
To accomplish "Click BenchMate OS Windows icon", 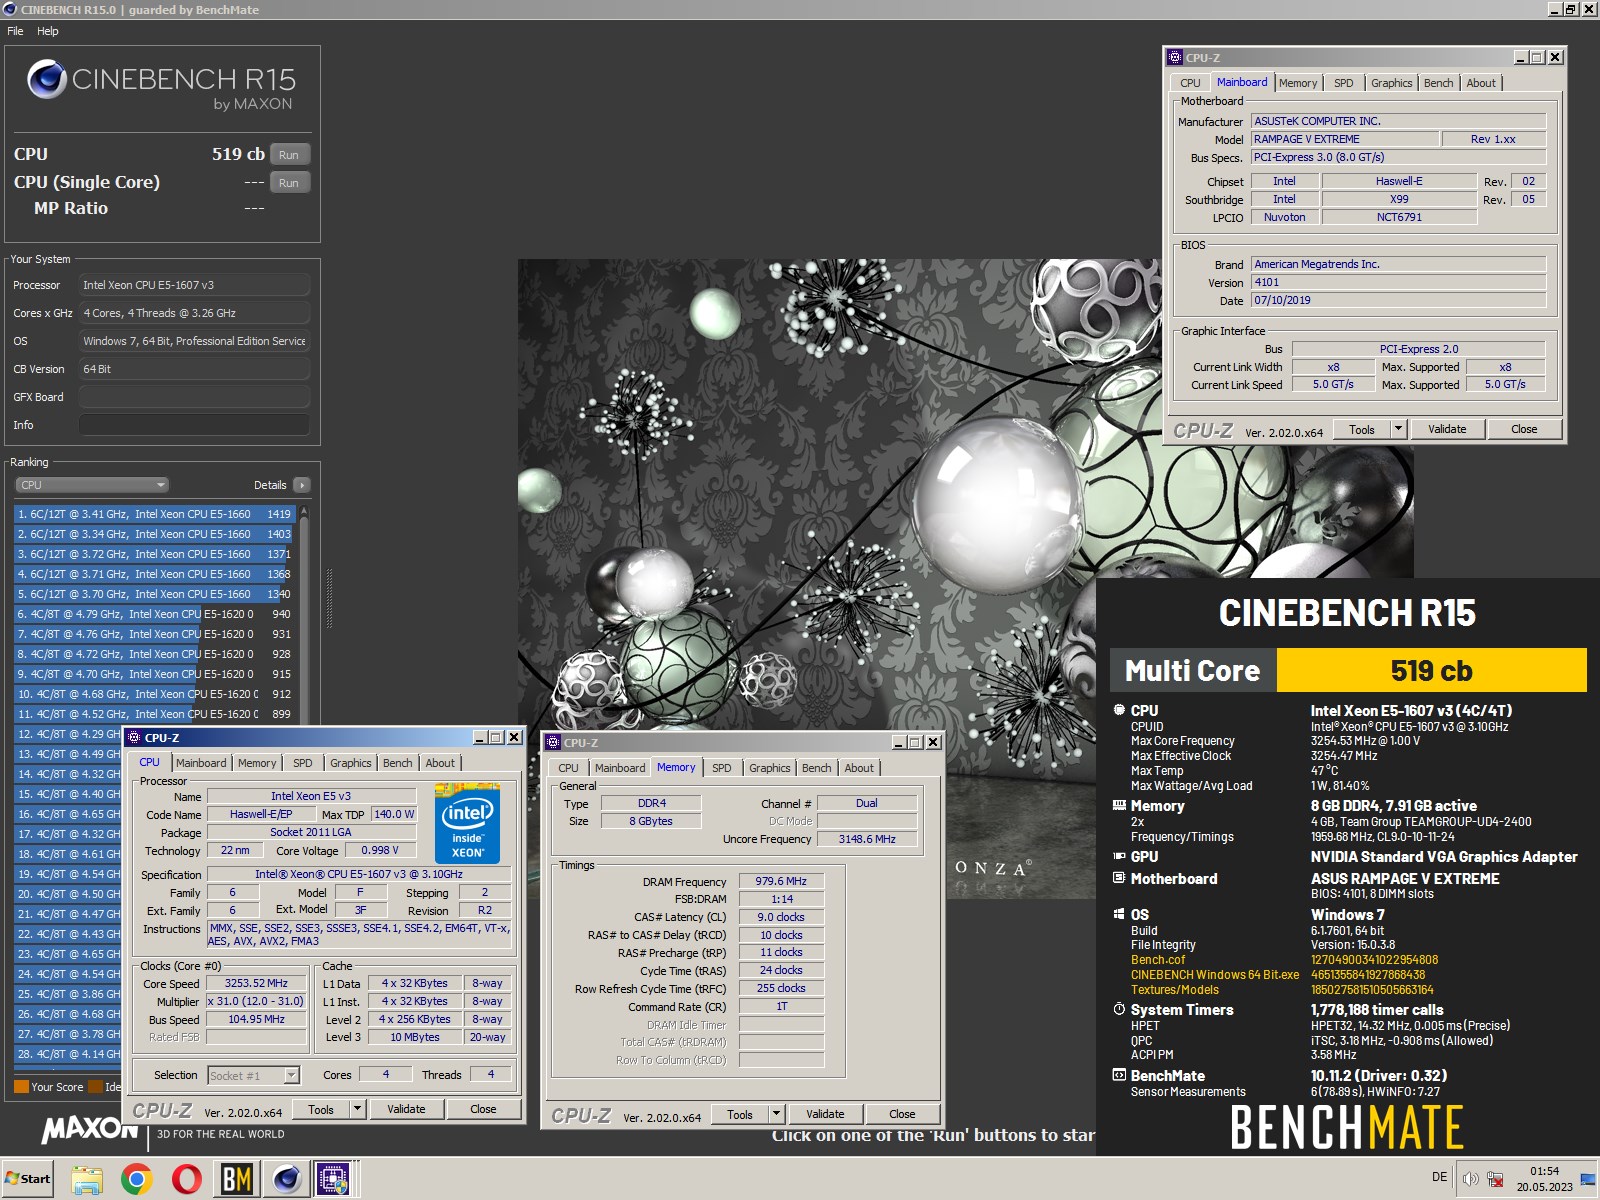I will pos(1119,914).
